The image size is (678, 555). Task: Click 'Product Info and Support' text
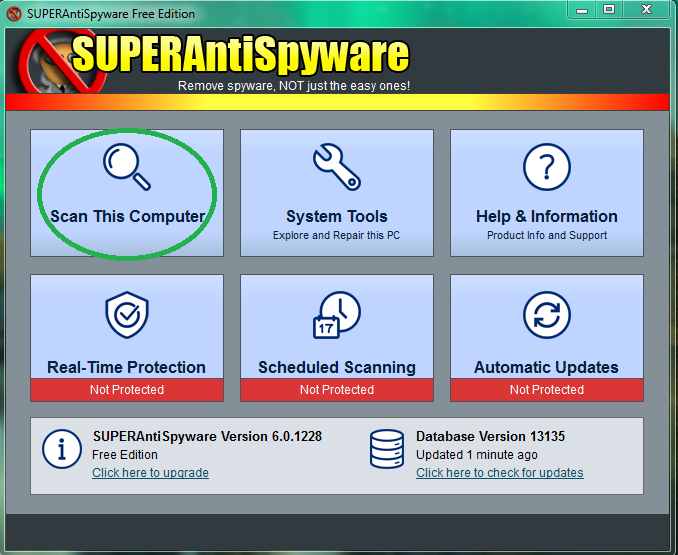click(547, 236)
